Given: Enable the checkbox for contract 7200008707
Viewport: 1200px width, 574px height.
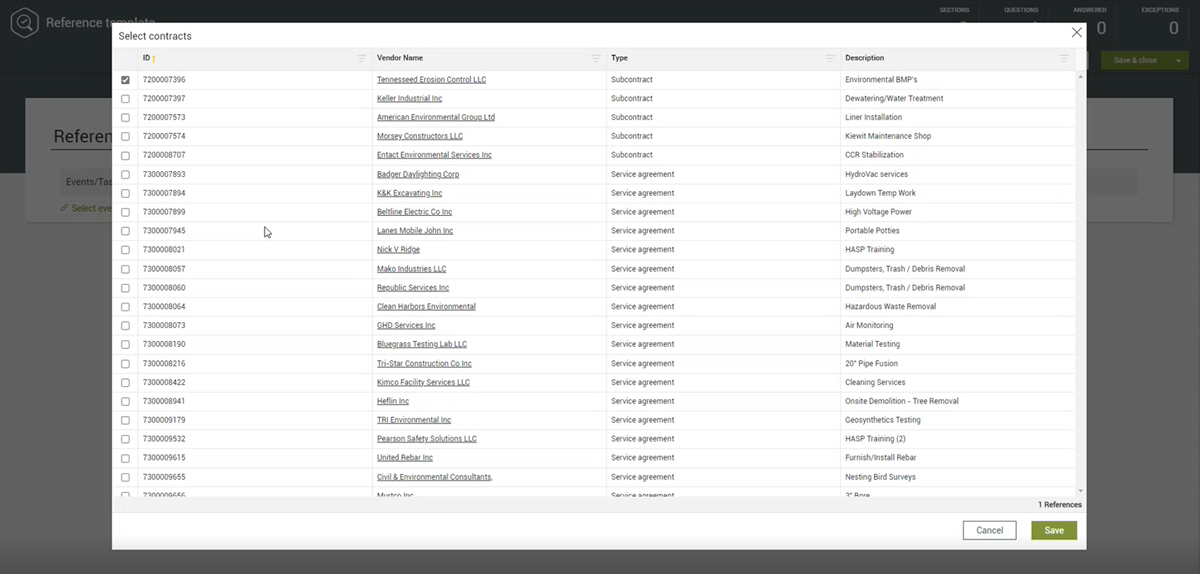Looking at the screenshot, I should tap(125, 156).
